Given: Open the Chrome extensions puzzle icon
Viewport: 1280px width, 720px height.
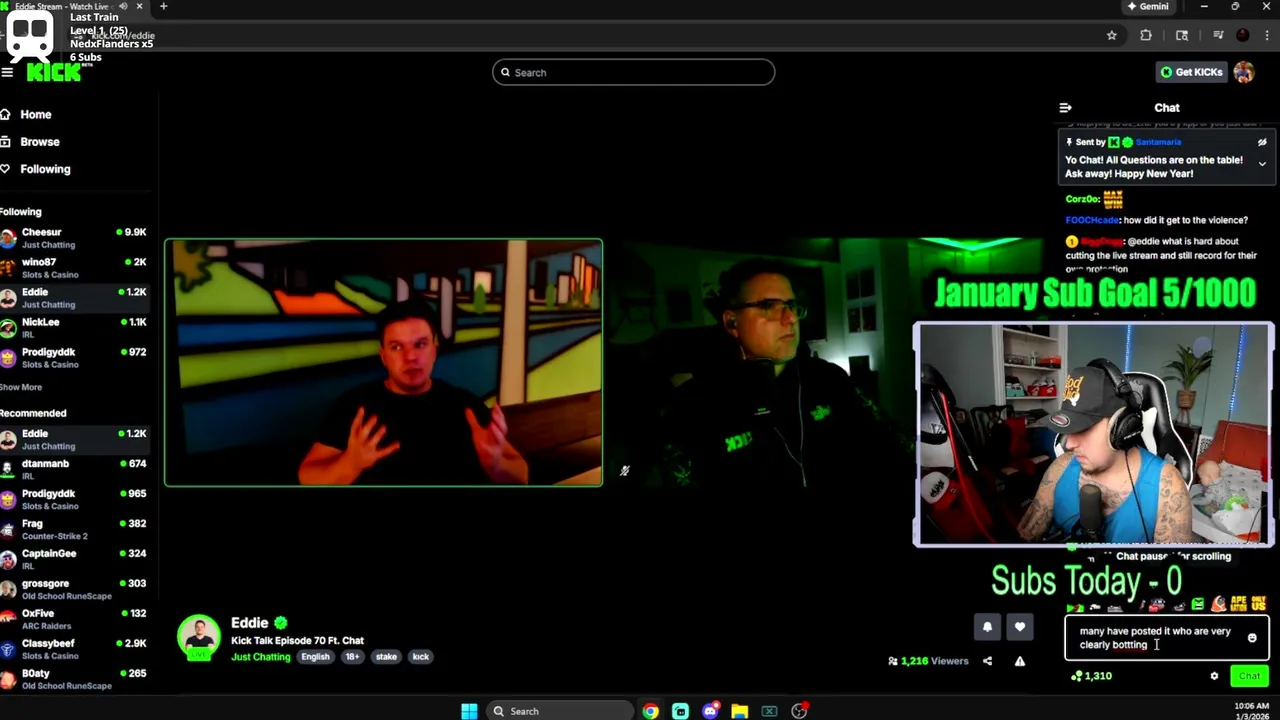Looking at the screenshot, I should pyautogui.click(x=1146, y=35).
